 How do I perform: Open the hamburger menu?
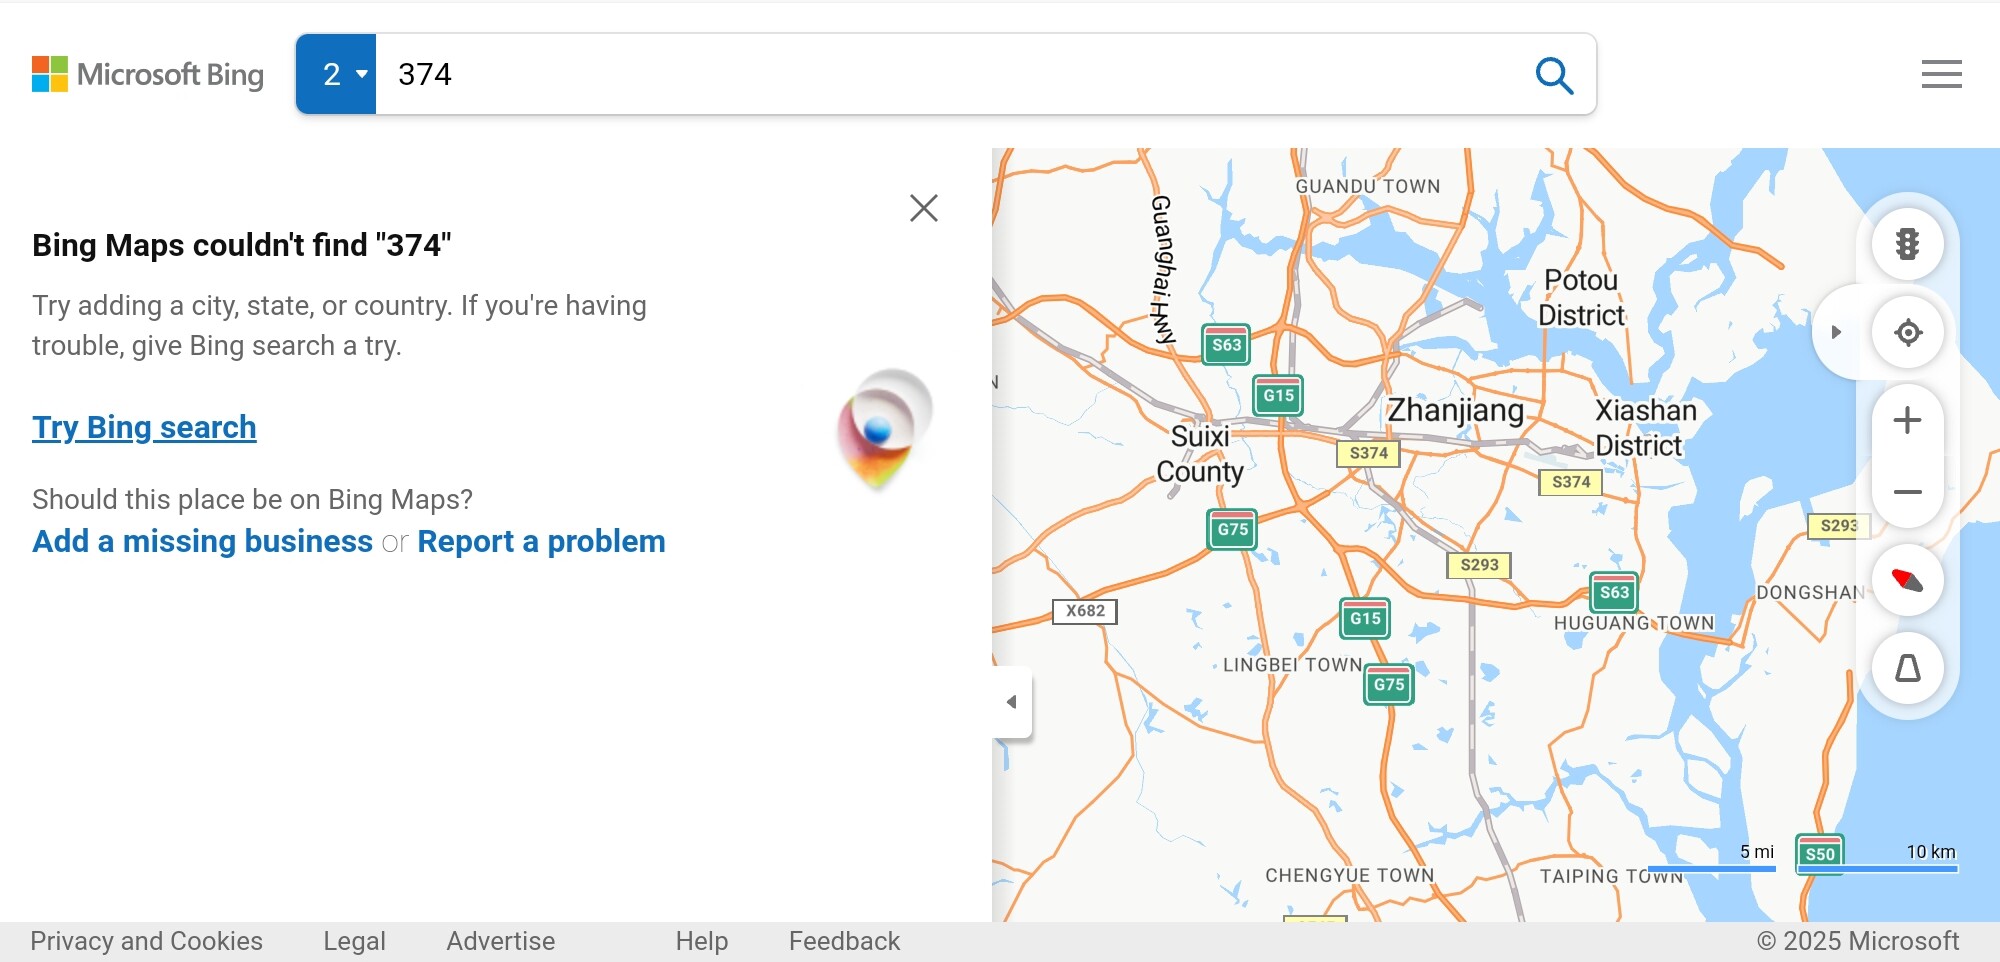tap(1941, 74)
